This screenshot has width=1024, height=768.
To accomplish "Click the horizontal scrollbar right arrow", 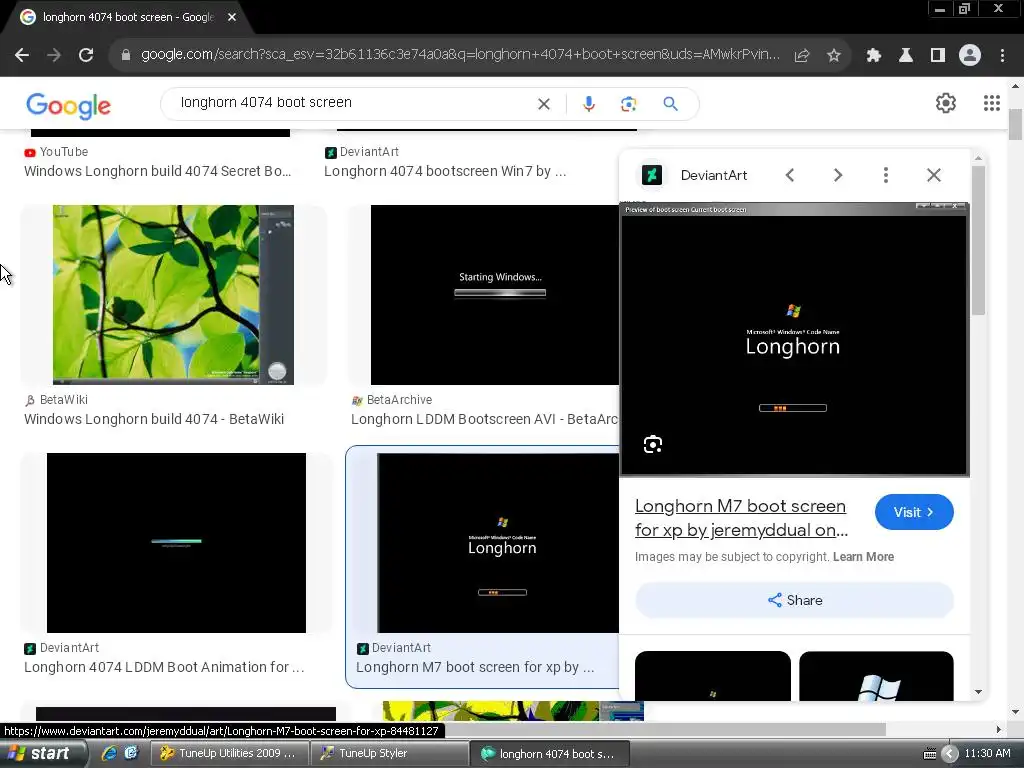I will click(x=998, y=729).
